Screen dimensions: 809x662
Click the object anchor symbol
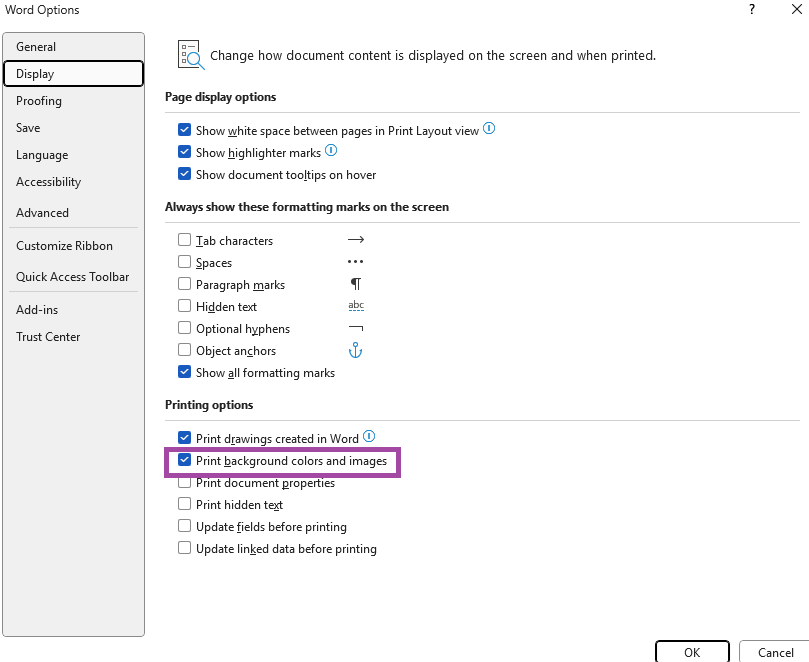click(x=354, y=350)
